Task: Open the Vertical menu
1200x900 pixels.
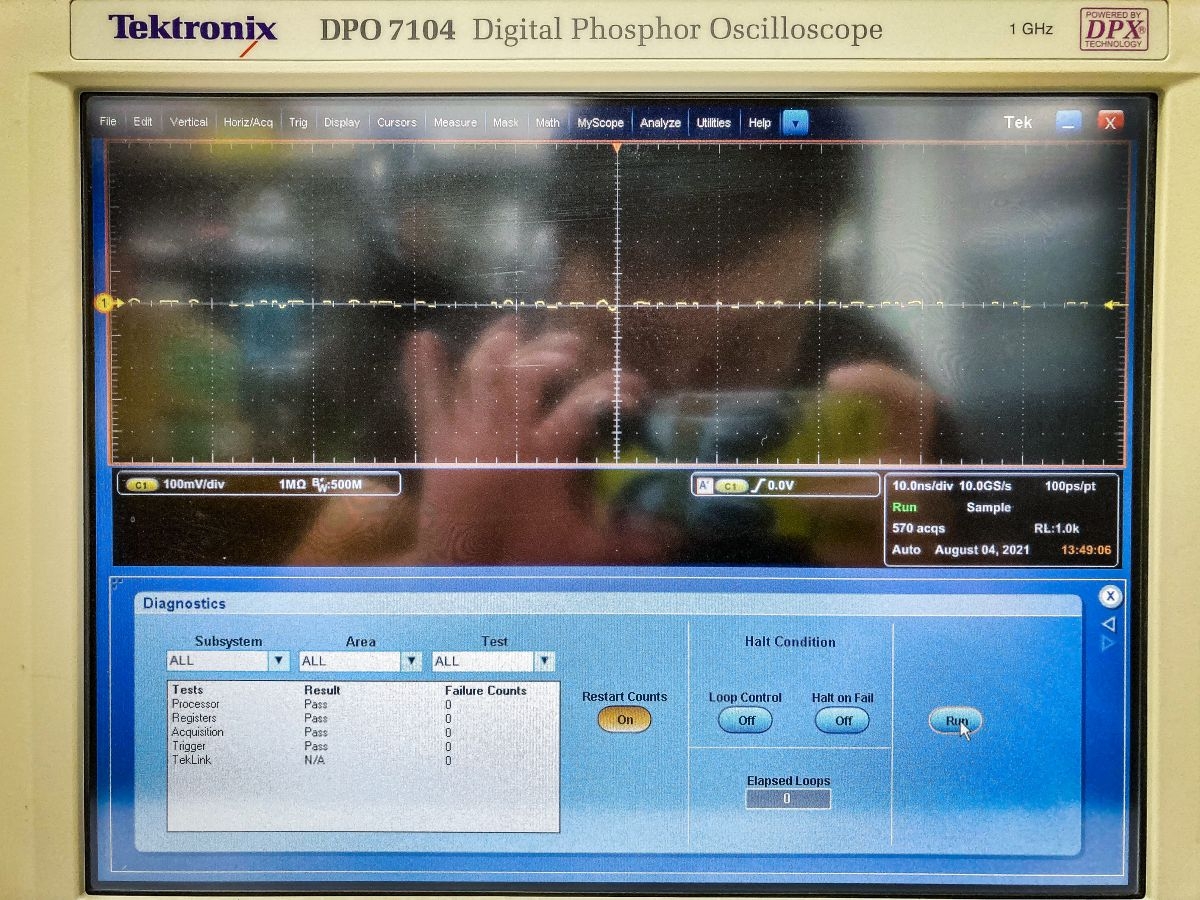Action: [x=189, y=122]
